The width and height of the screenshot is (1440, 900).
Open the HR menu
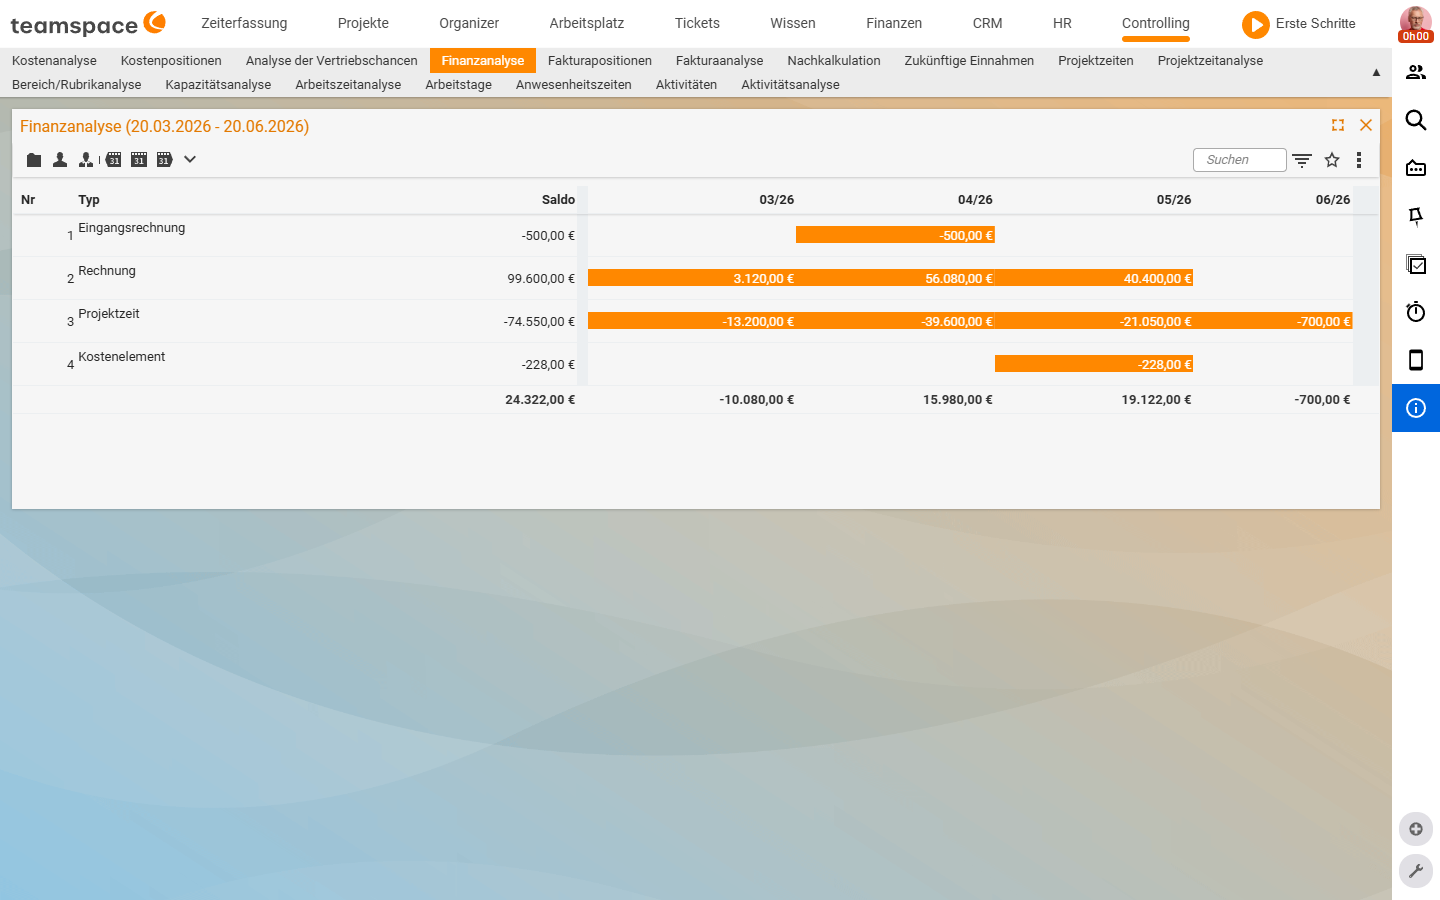pos(1062,23)
